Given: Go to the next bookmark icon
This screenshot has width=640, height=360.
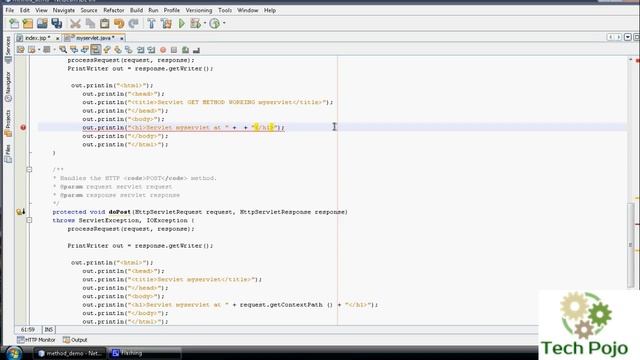Looking at the screenshot, I should coord(118,50).
